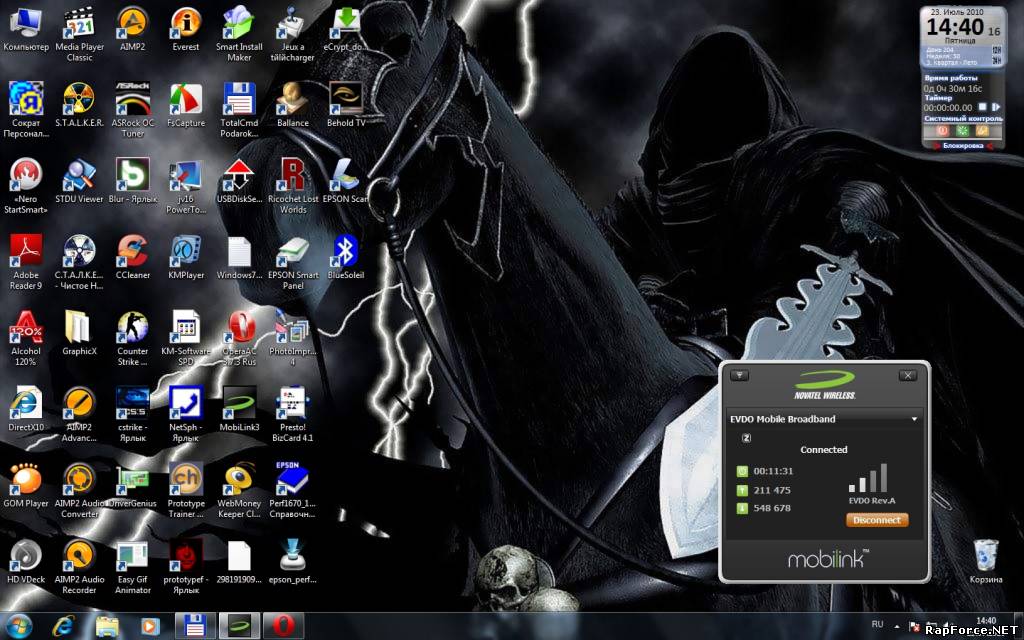Click the 548 678 download counter
Screen dimensions: 1024x640
coord(772,508)
